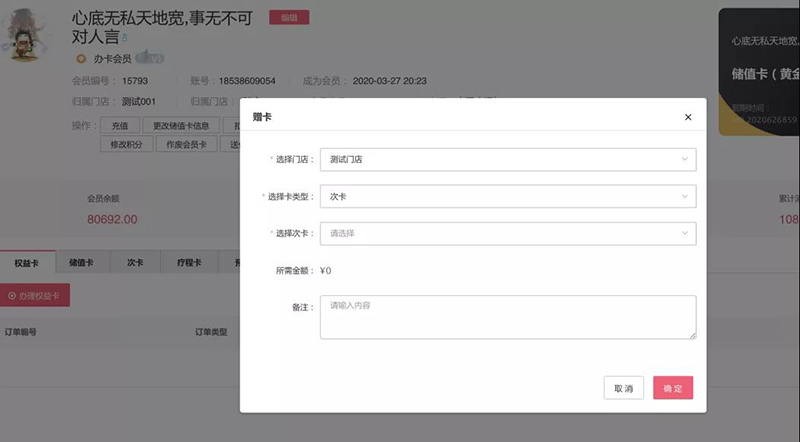Click into the 备注 text area
Image resolution: width=800 pixels, height=442 pixels.
(x=507, y=317)
